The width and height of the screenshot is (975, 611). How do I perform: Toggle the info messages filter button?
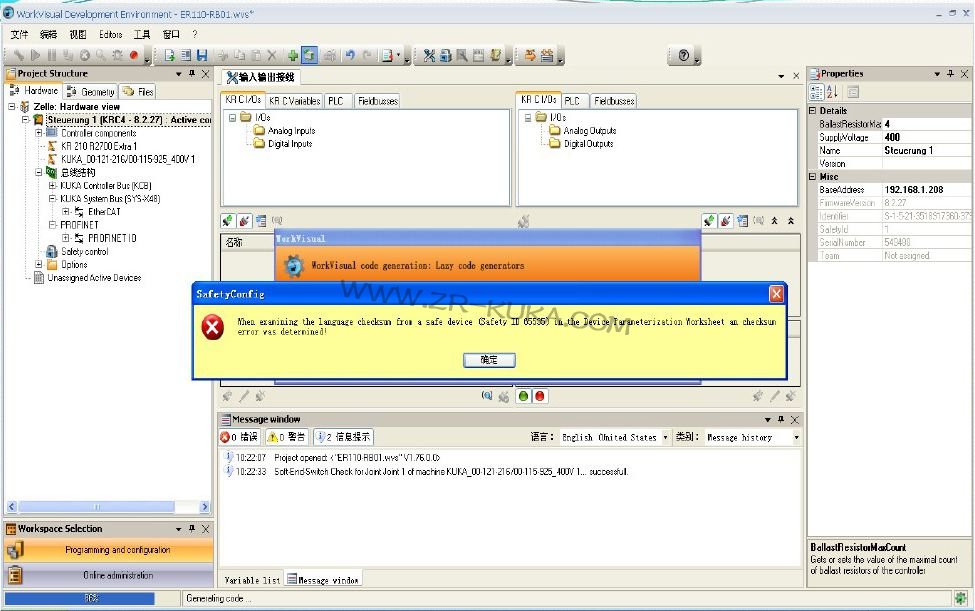[343, 437]
